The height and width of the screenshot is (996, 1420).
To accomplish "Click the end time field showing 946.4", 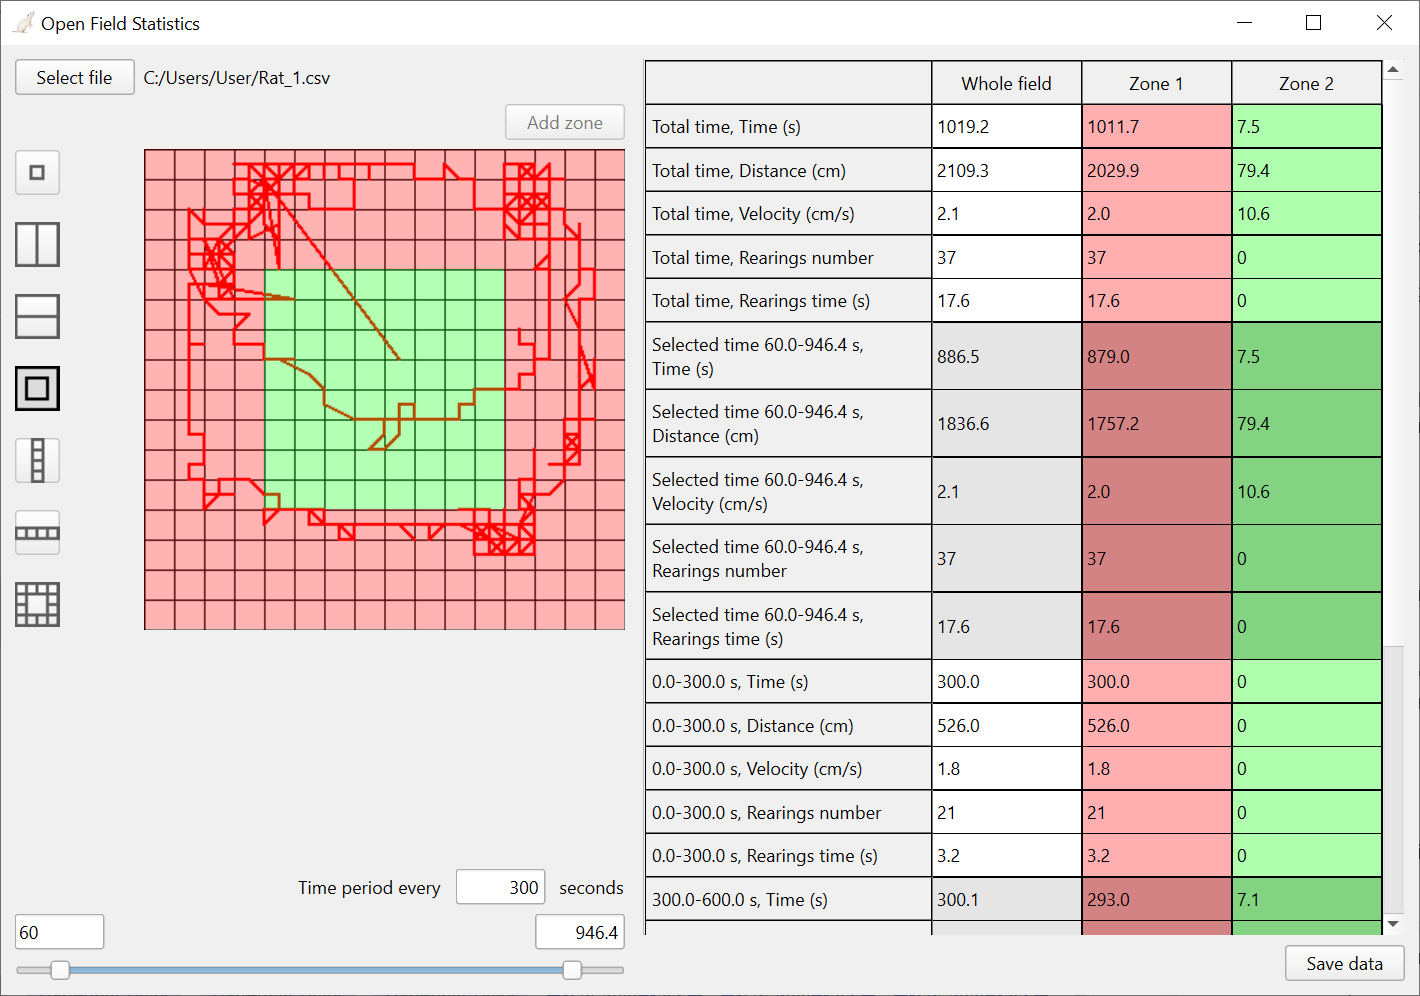I will [581, 931].
